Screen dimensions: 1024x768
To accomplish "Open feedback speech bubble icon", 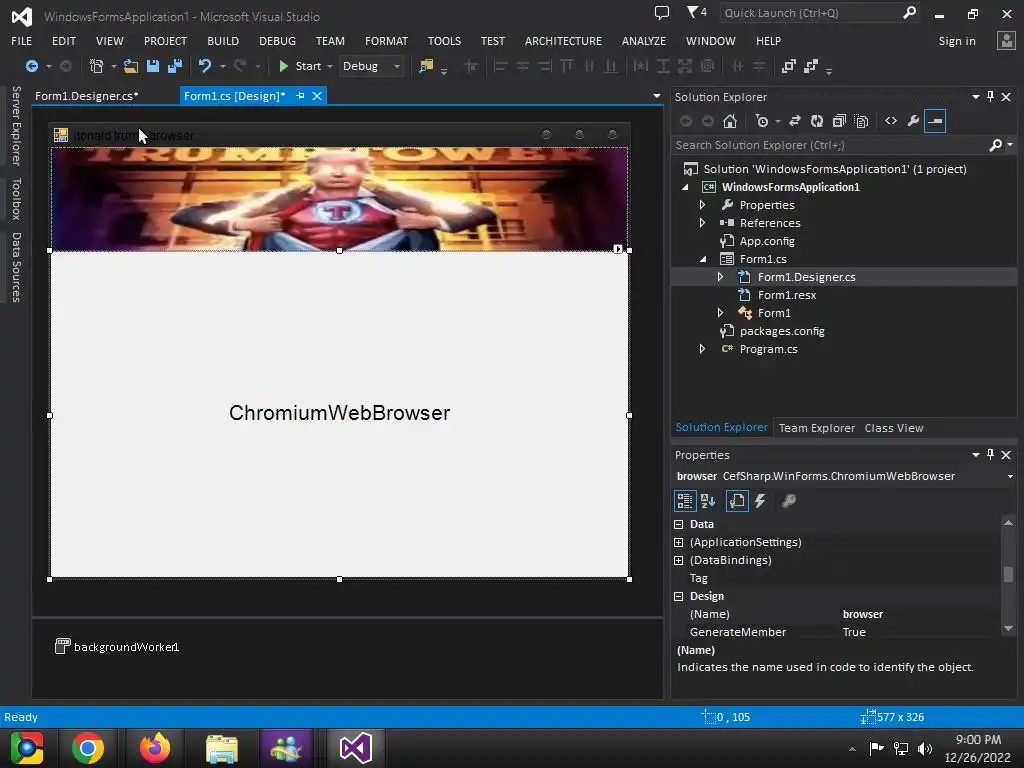I will click(x=662, y=12).
